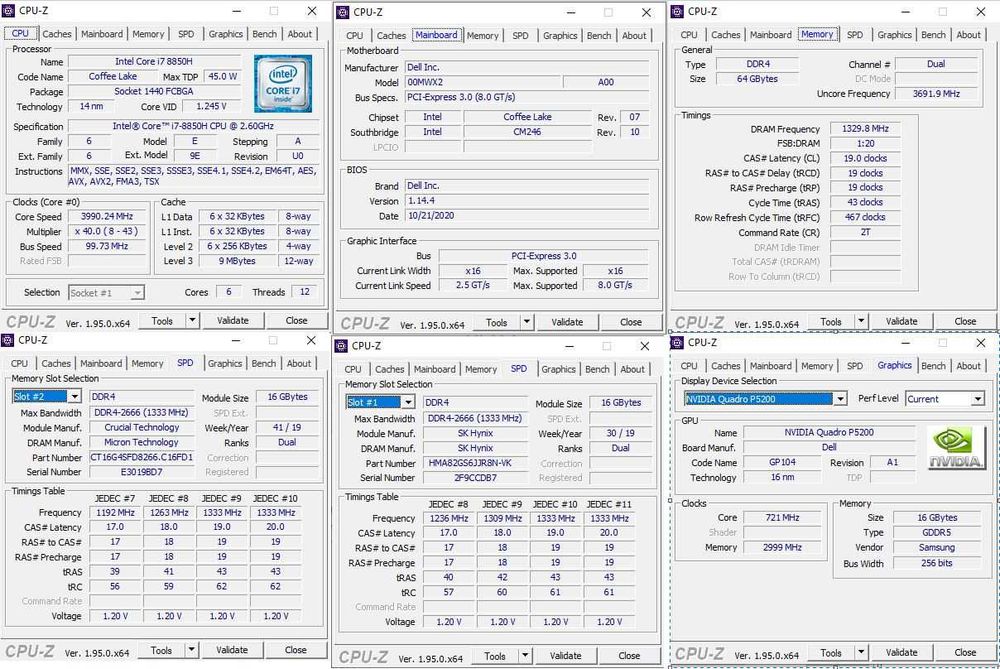This screenshot has height=669, width=1000.
Task: Click serial number 2F9CCDB7 value
Action: tap(475, 478)
